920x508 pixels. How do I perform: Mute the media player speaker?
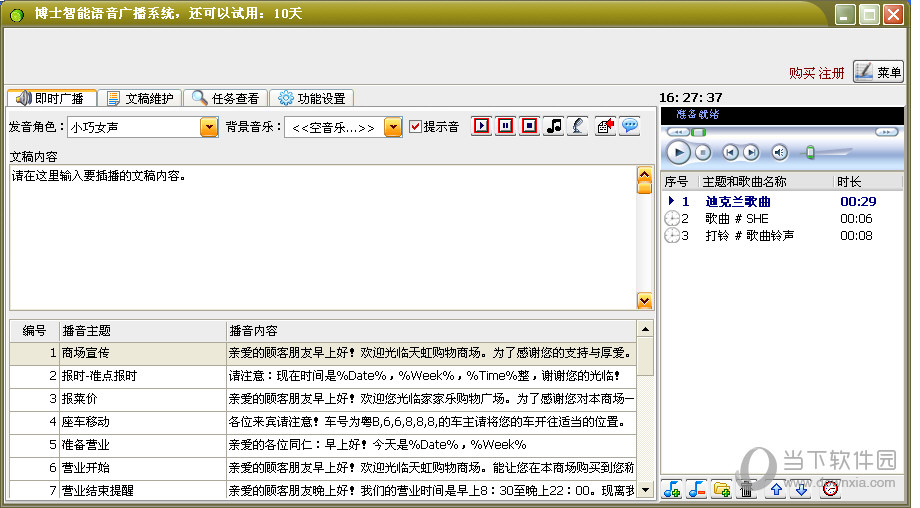(779, 153)
